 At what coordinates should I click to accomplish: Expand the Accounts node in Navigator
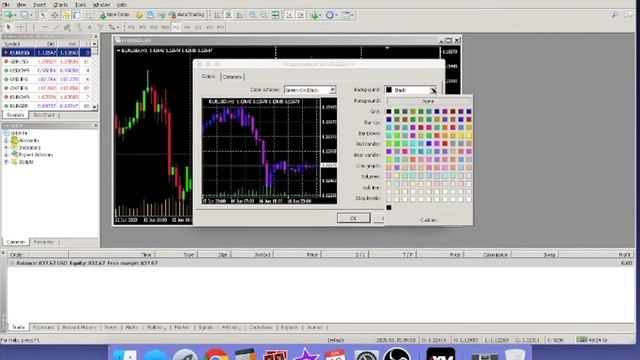pyautogui.click(x=6, y=140)
